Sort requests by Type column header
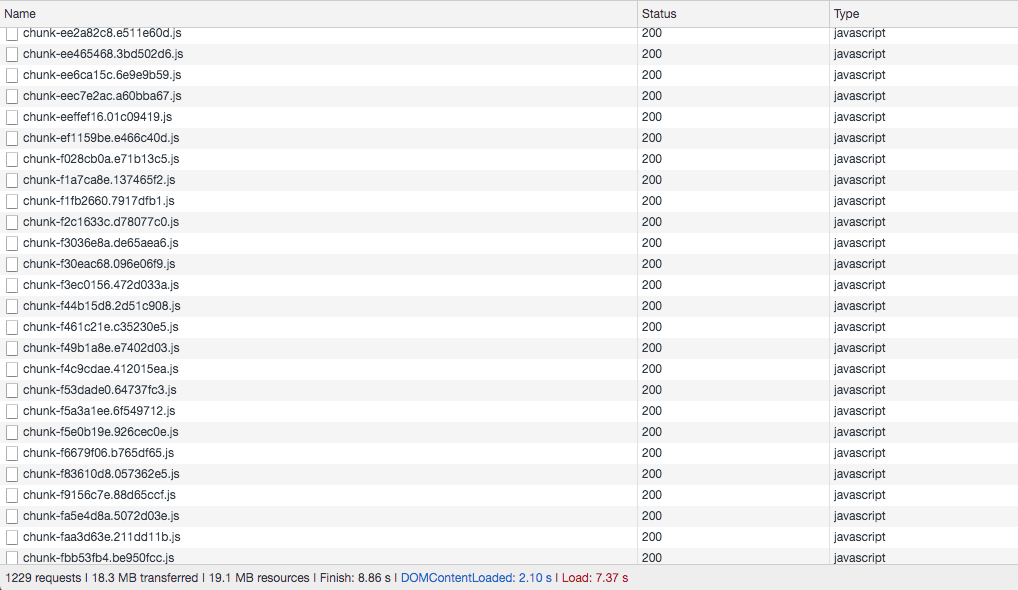 coord(923,14)
